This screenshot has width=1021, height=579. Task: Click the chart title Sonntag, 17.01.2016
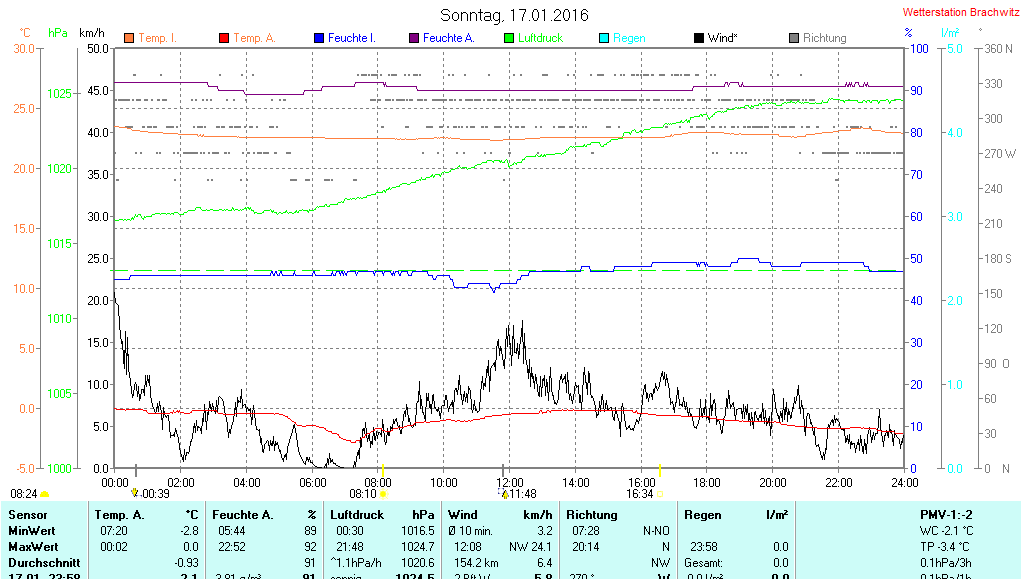(514, 15)
